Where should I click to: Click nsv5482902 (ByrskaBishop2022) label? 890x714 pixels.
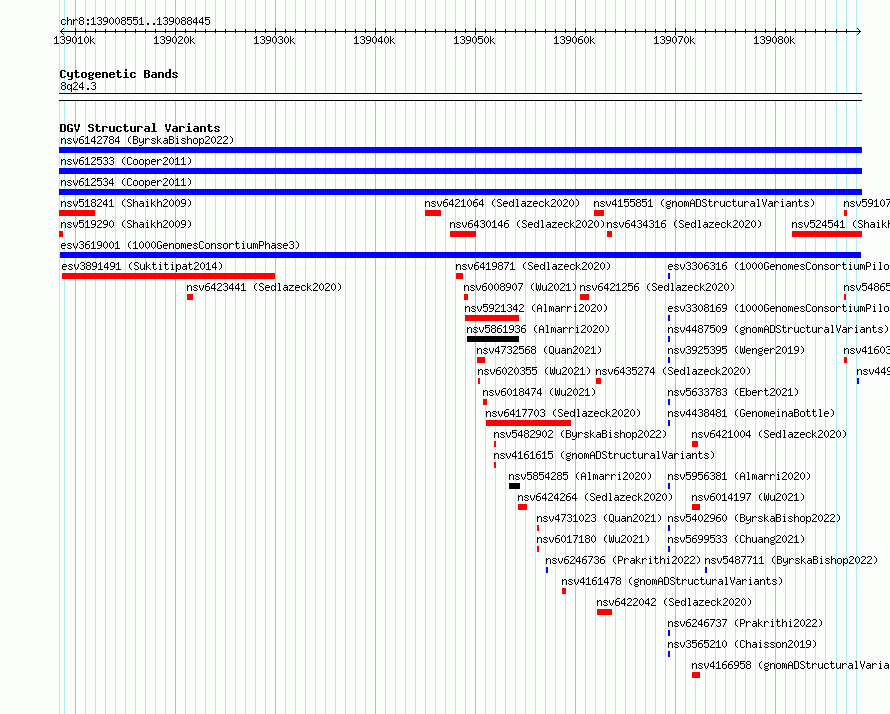point(580,434)
